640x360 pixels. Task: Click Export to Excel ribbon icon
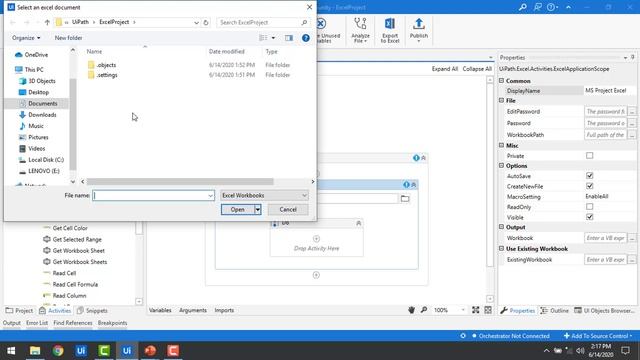point(390,24)
